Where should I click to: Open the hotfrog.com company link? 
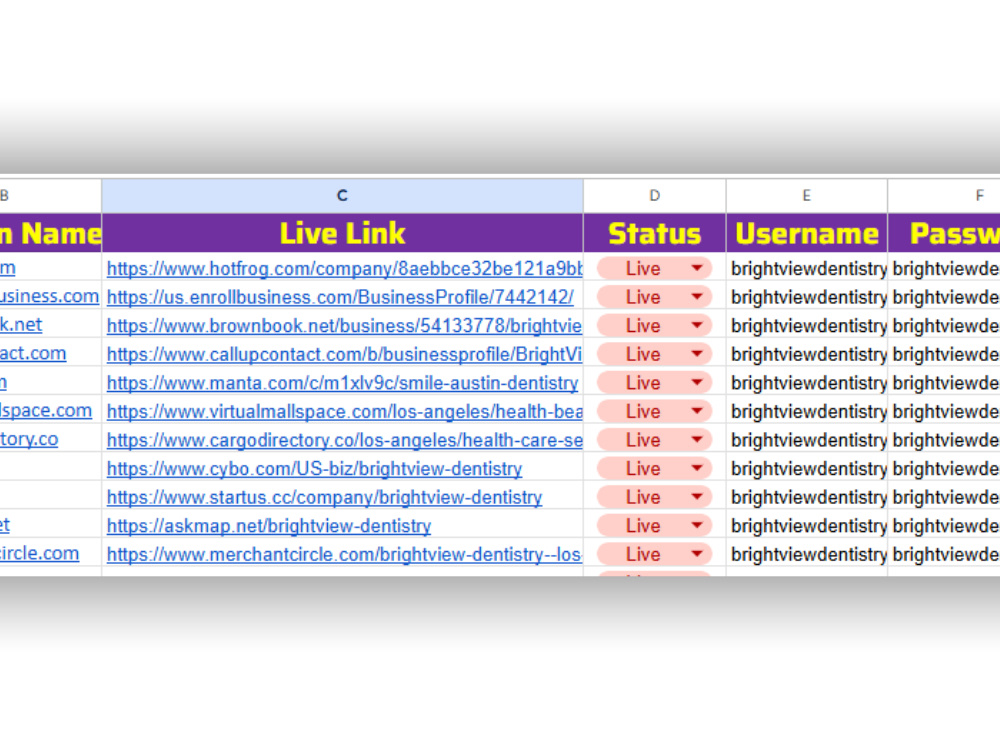pos(344,268)
